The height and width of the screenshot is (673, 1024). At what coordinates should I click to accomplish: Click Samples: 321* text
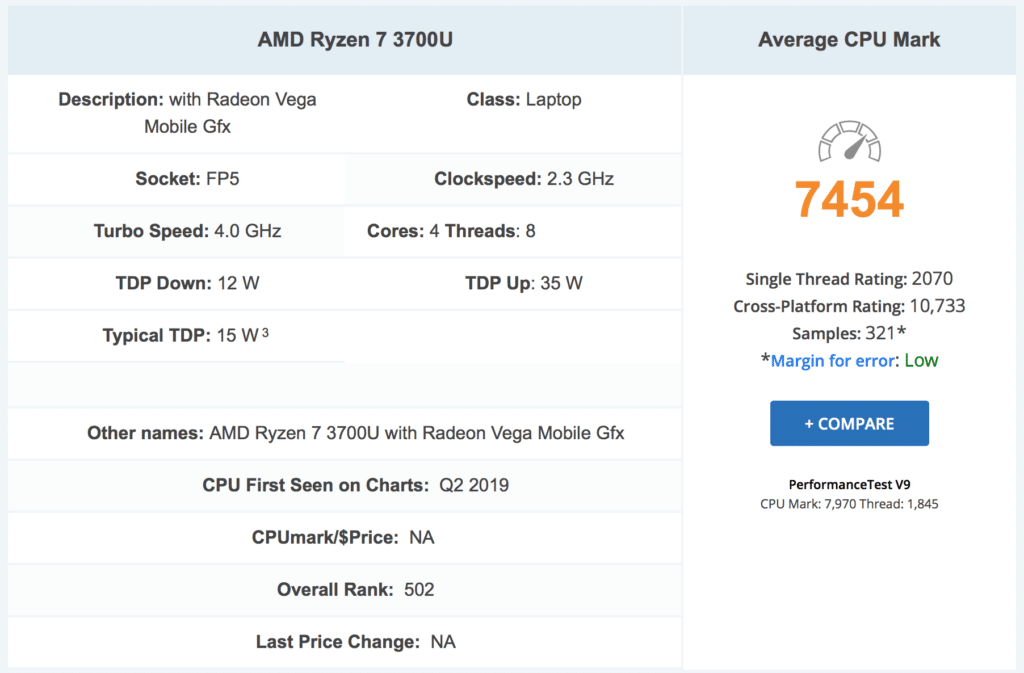pyautogui.click(x=849, y=334)
